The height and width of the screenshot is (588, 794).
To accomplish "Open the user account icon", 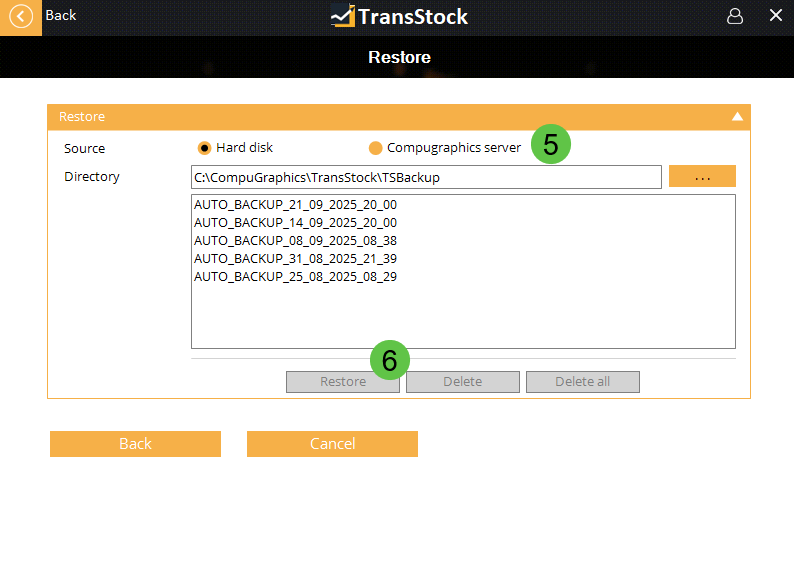I will (x=735, y=16).
